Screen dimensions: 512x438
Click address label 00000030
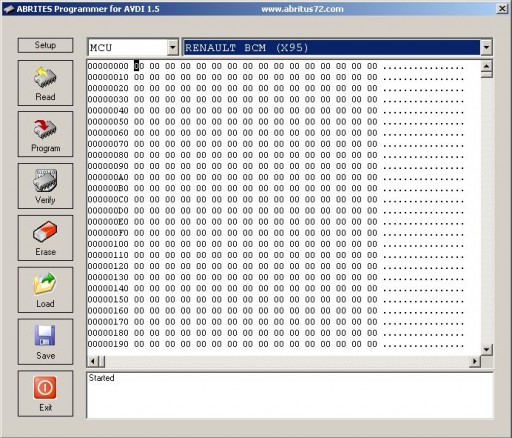pyautogui.click(x=108, y=99)
